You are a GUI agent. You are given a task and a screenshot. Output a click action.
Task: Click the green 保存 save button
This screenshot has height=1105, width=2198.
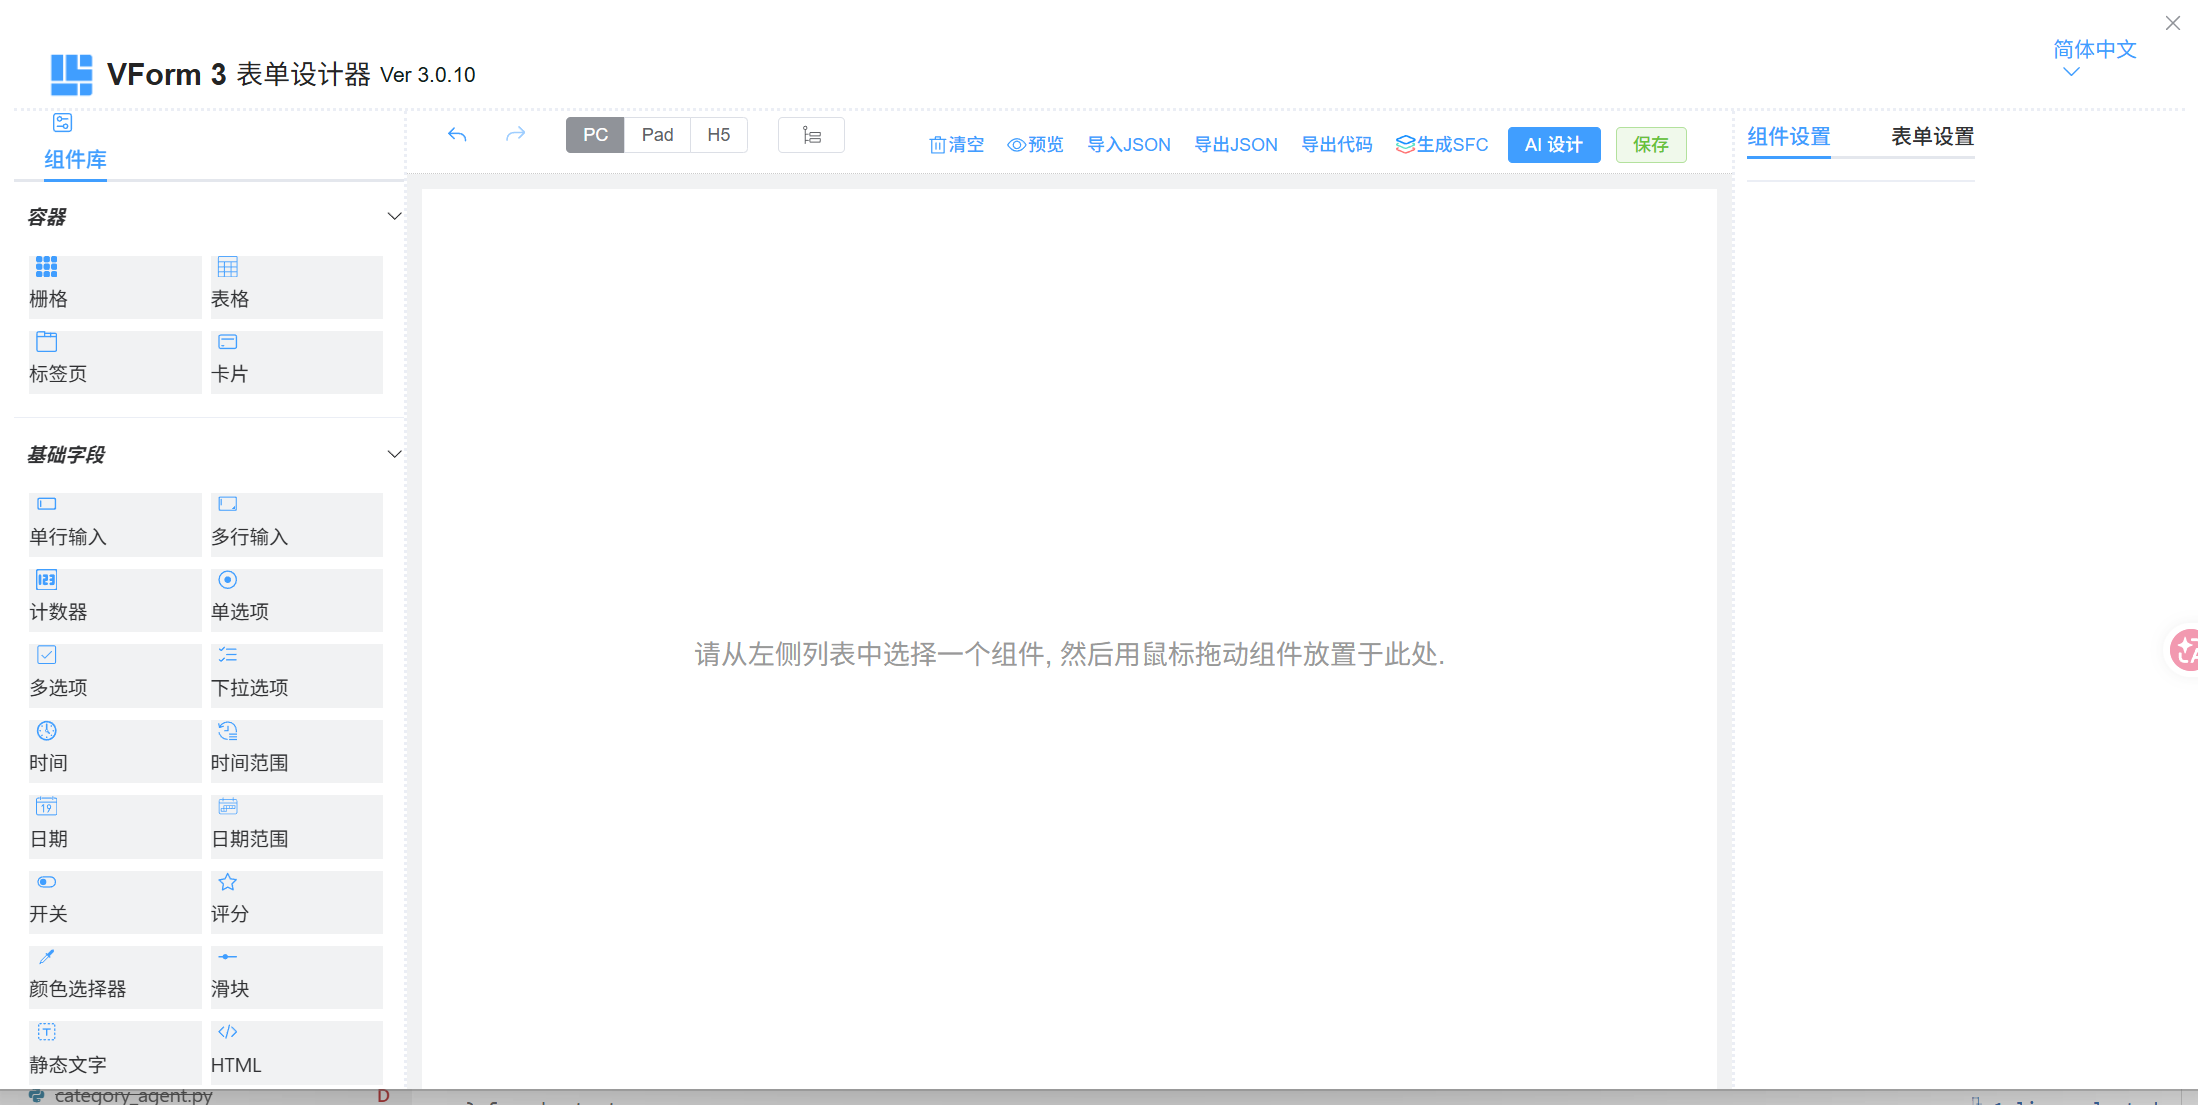pyautogui.click(x=1651, y=145)
